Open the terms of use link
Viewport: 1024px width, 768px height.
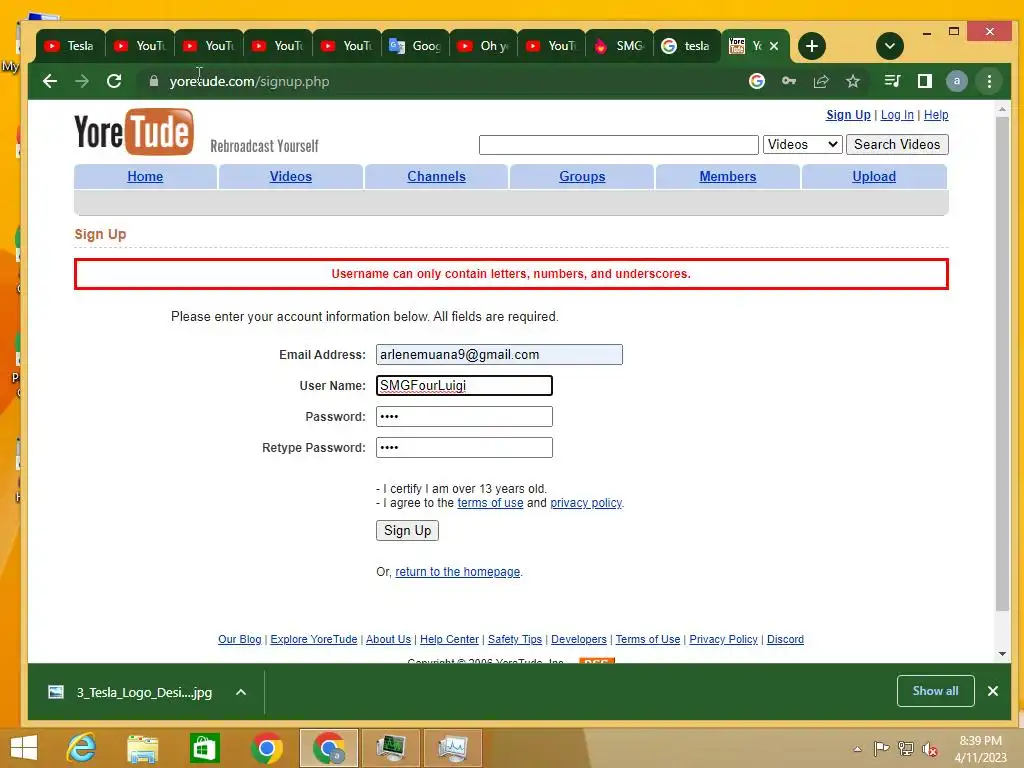click(x=490, y=503)
